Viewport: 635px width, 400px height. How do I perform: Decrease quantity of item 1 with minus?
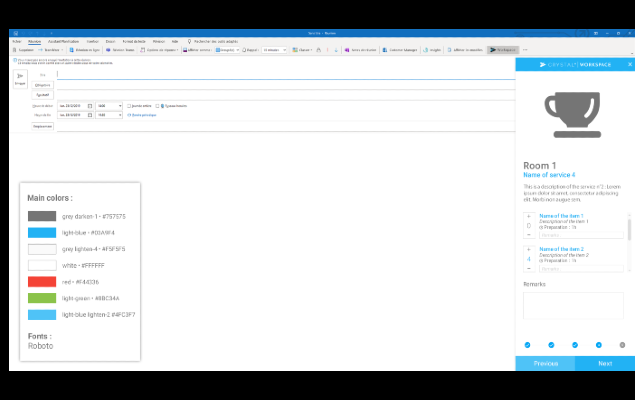click(528, 235)
